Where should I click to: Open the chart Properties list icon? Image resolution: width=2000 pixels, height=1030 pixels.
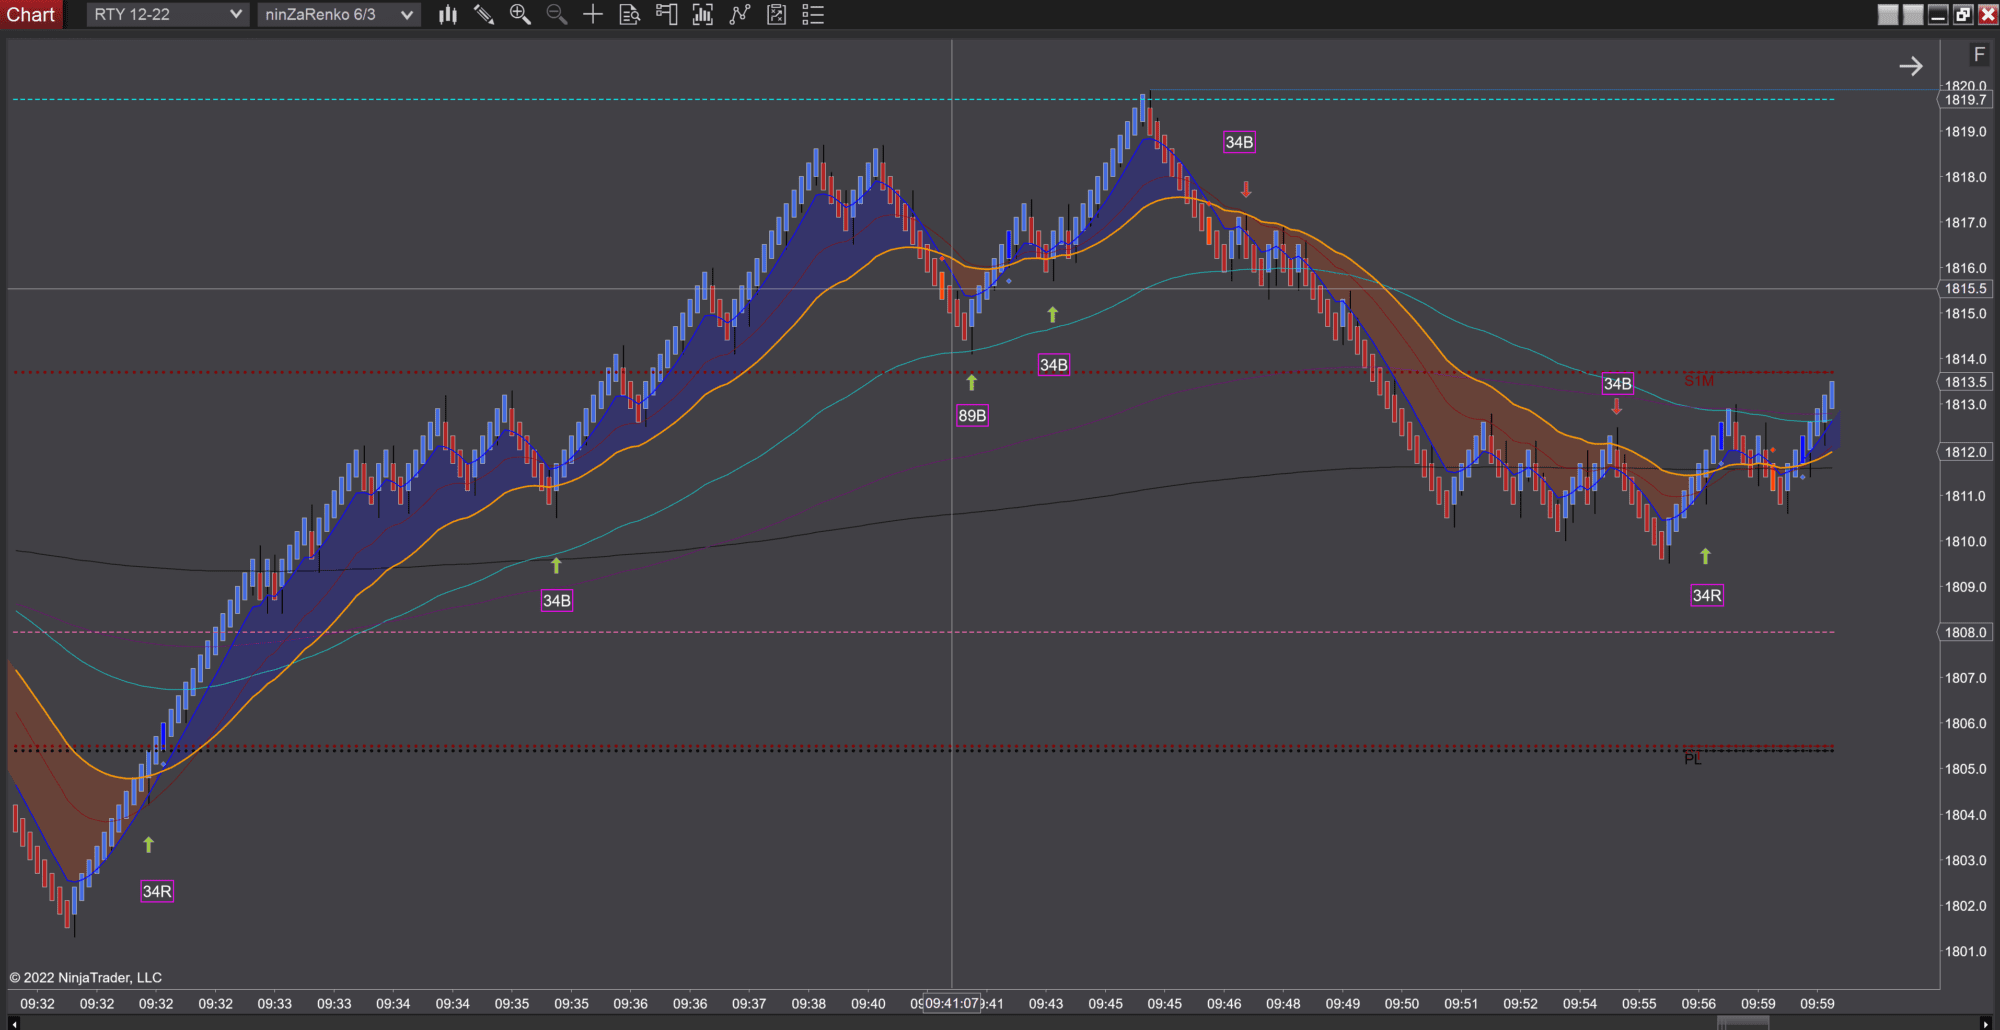[813, 14]
